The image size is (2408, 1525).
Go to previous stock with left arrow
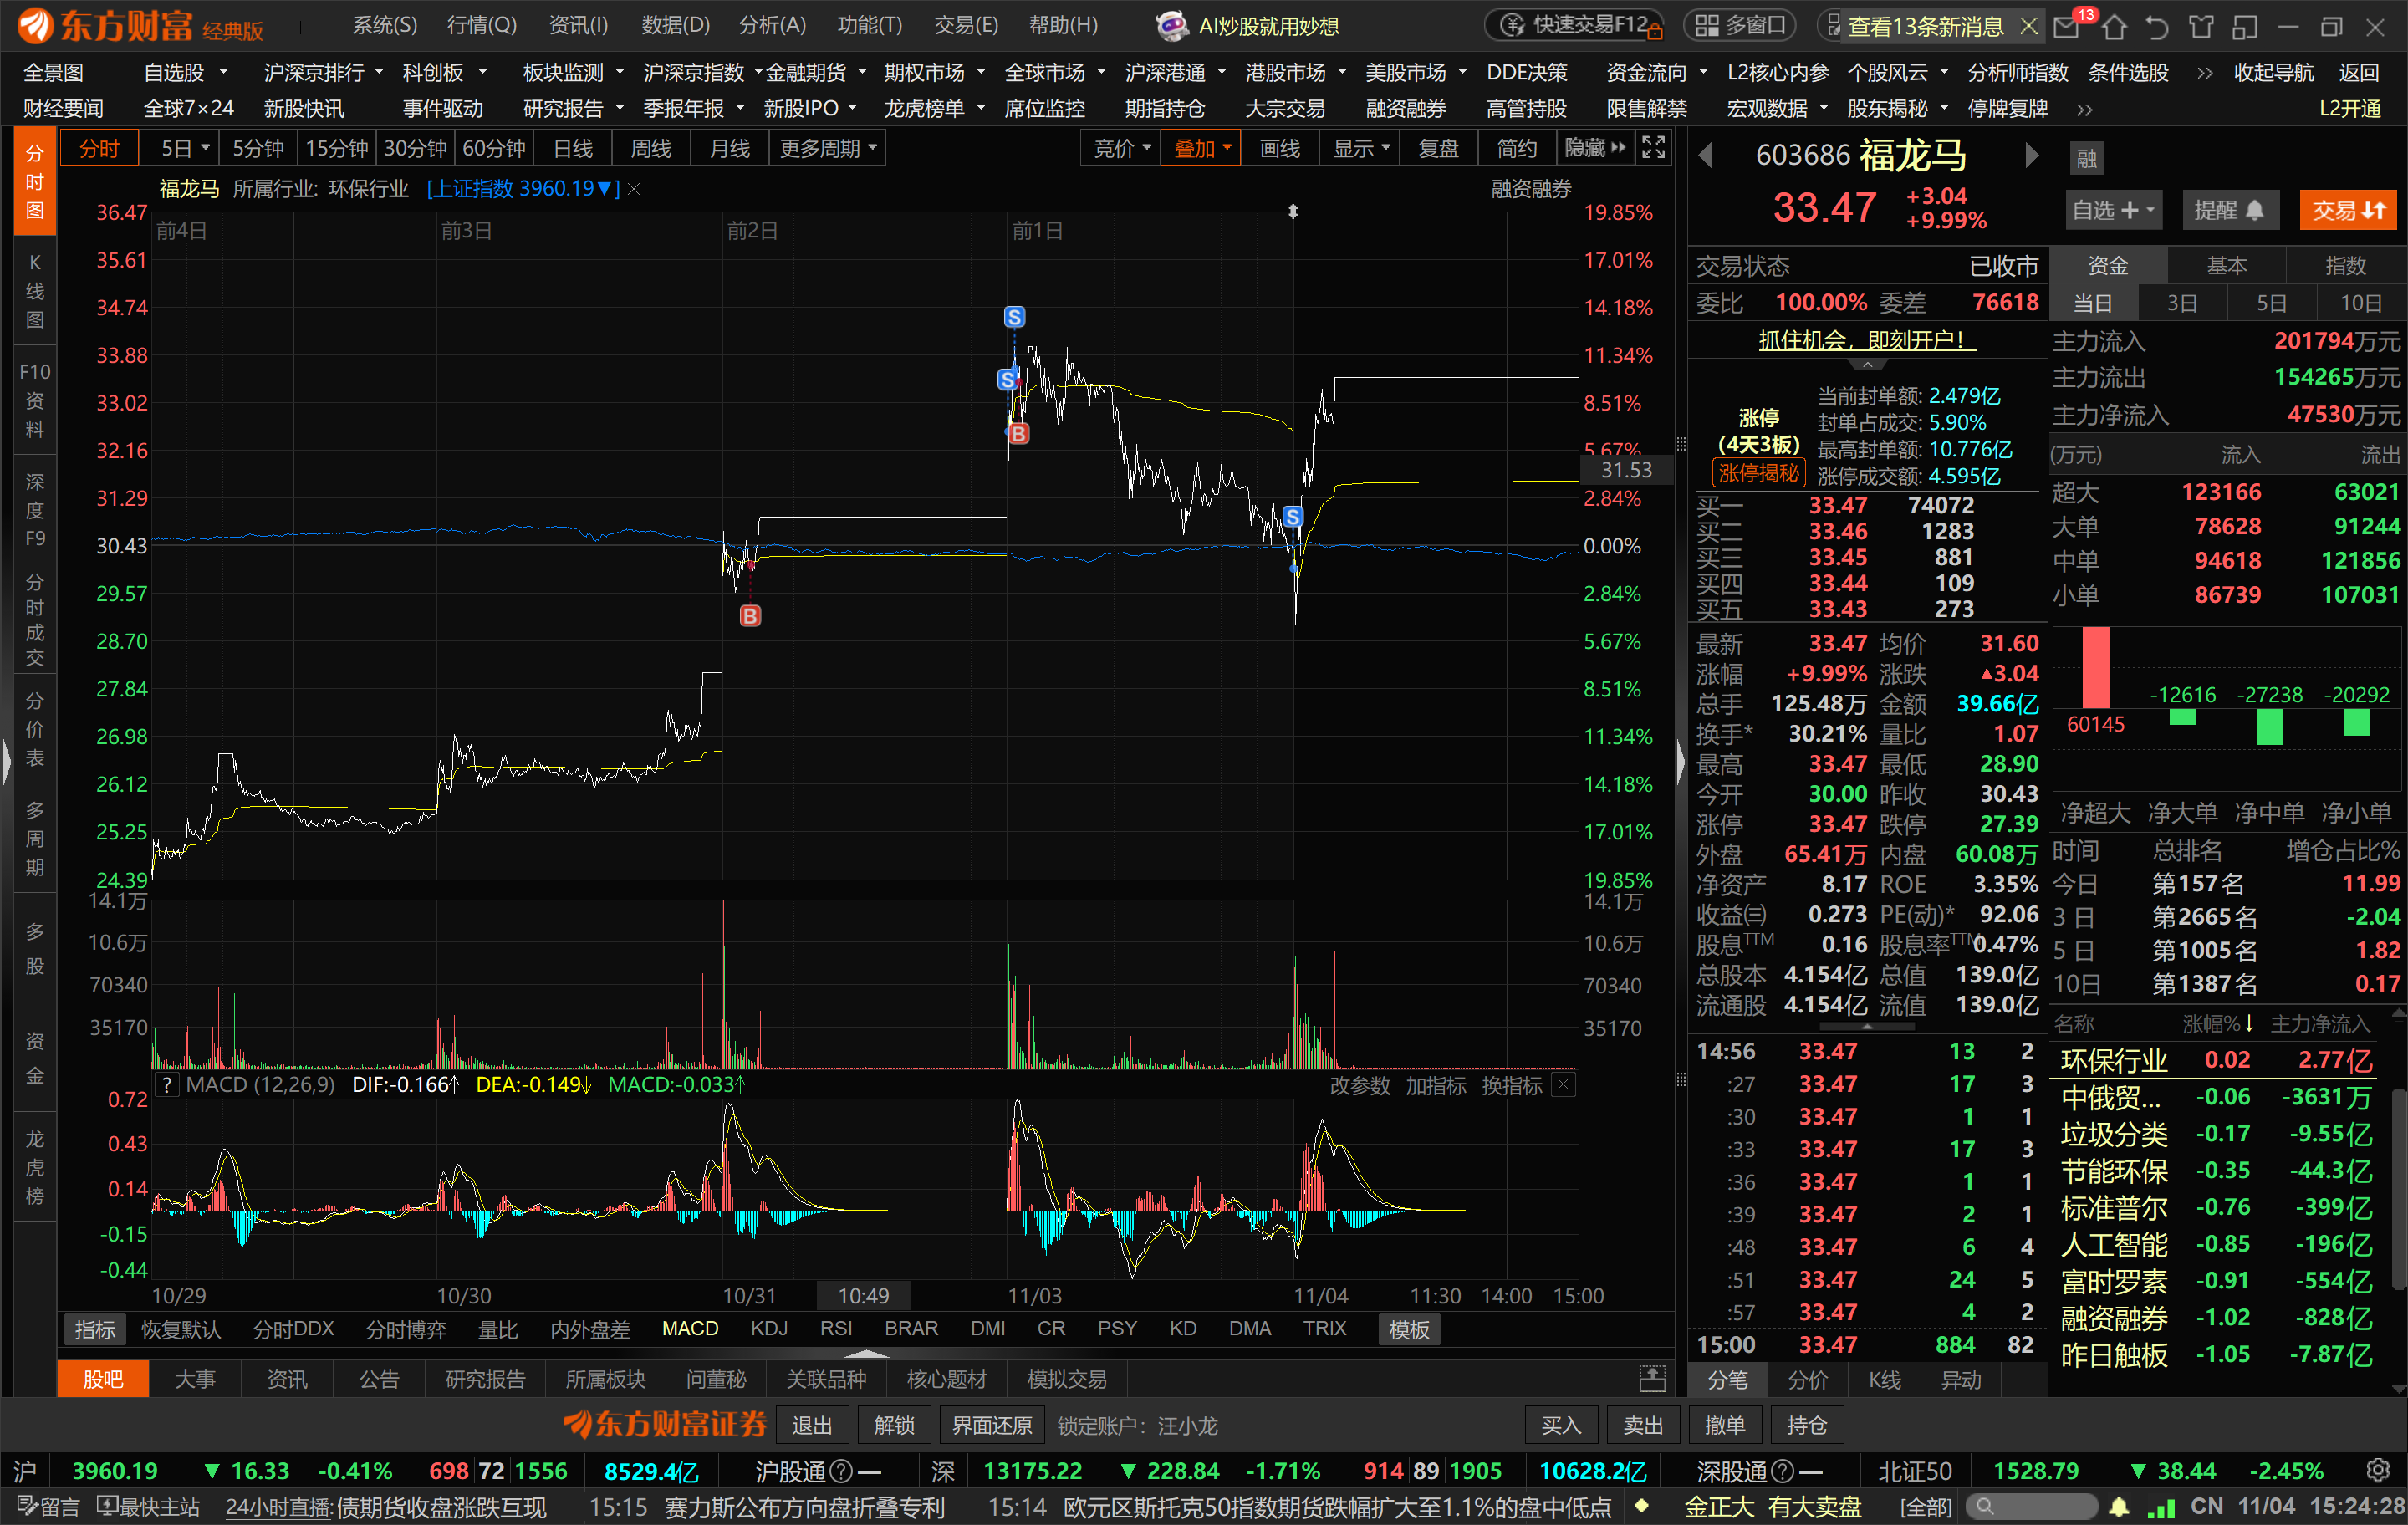point(1706,155)
